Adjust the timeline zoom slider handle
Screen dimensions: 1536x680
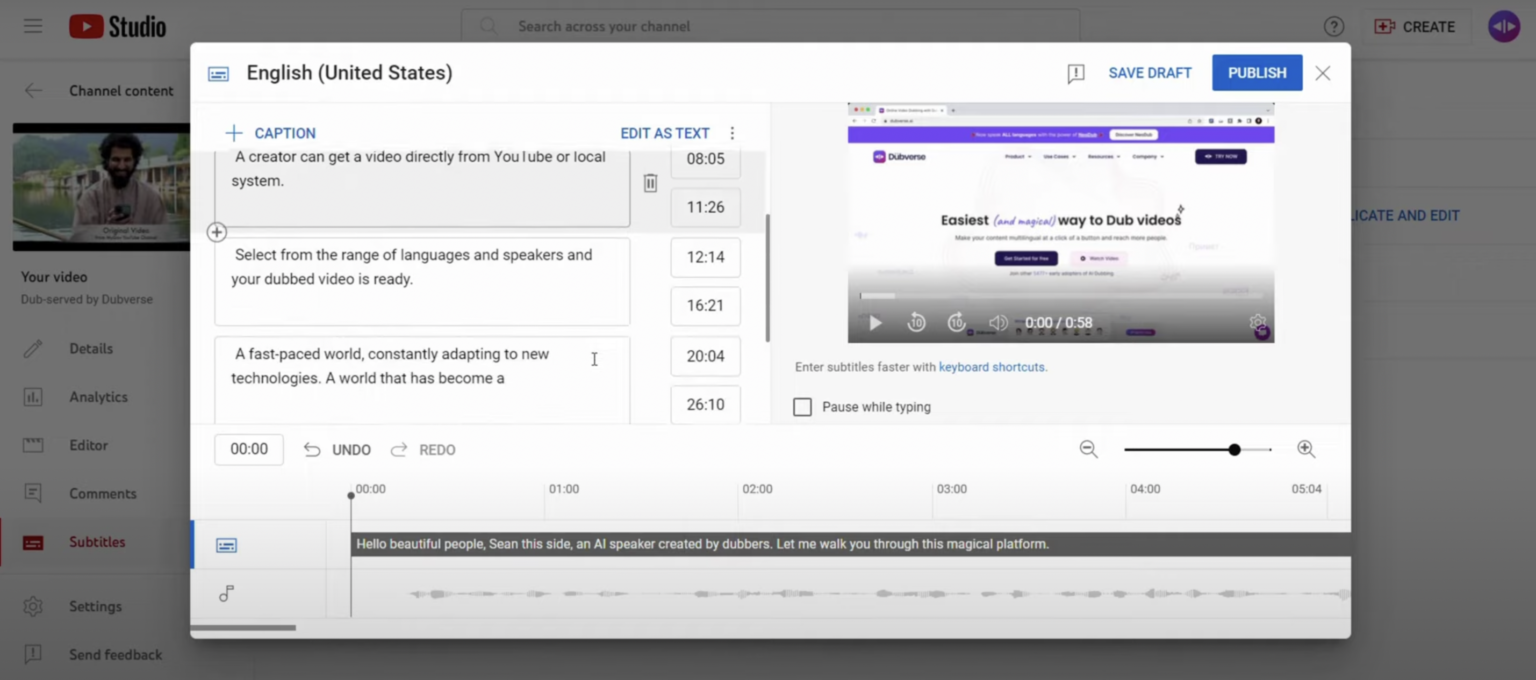point(1235,449)
